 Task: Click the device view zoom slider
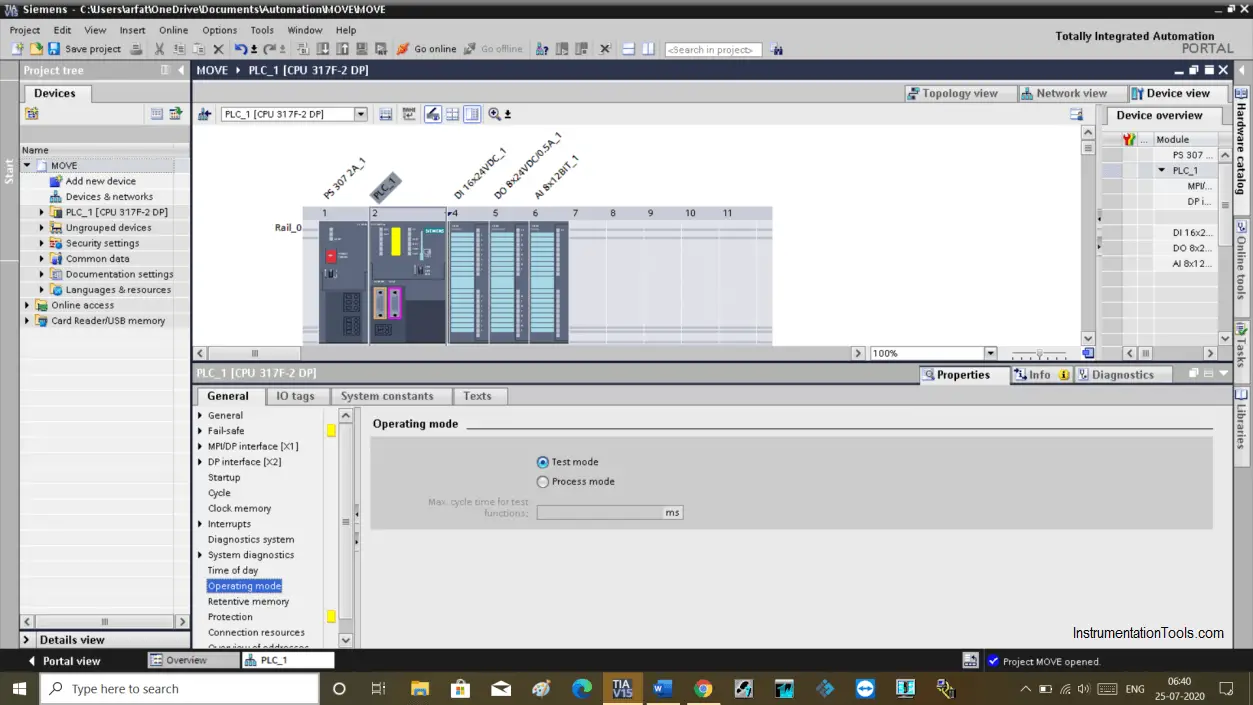[x=1039, y=354]
